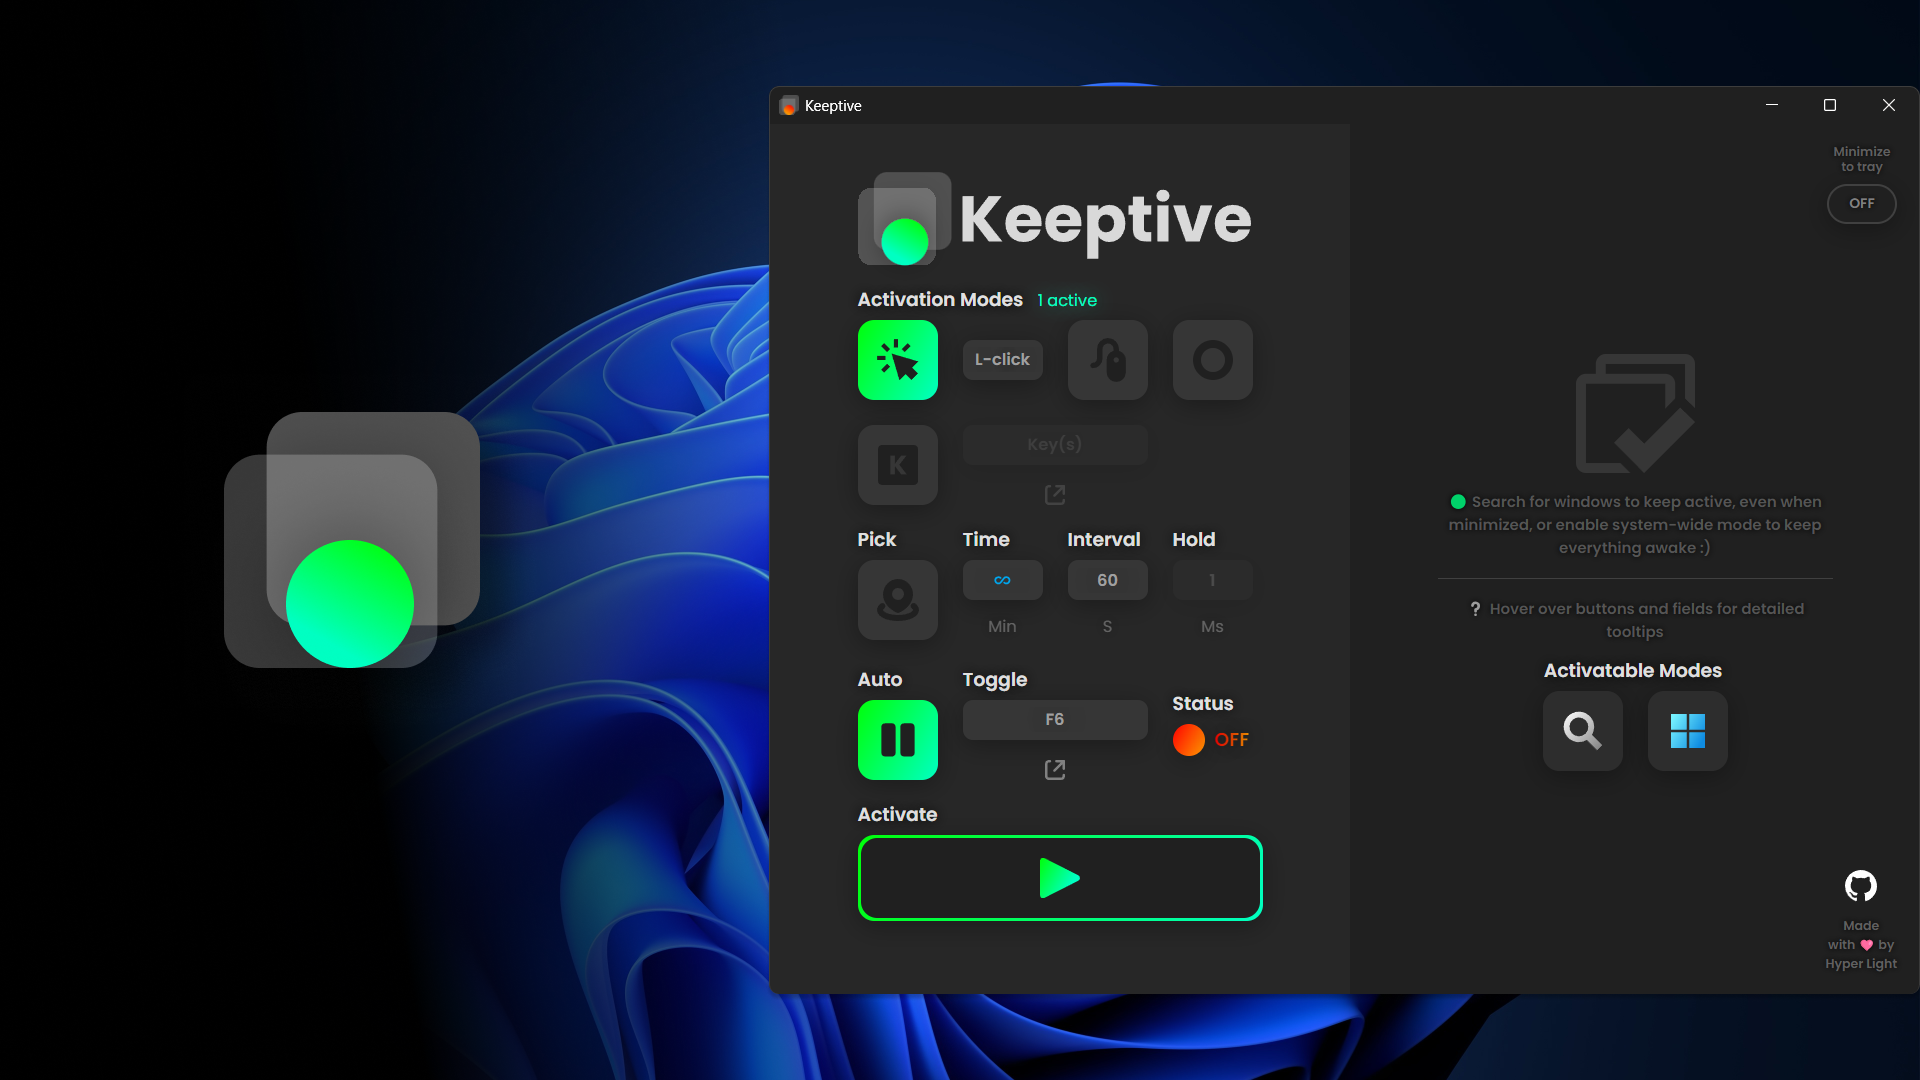The image size is (1920, 1080).
Task: Select the scroll wheel activation mode
Action: [1107, 360]
